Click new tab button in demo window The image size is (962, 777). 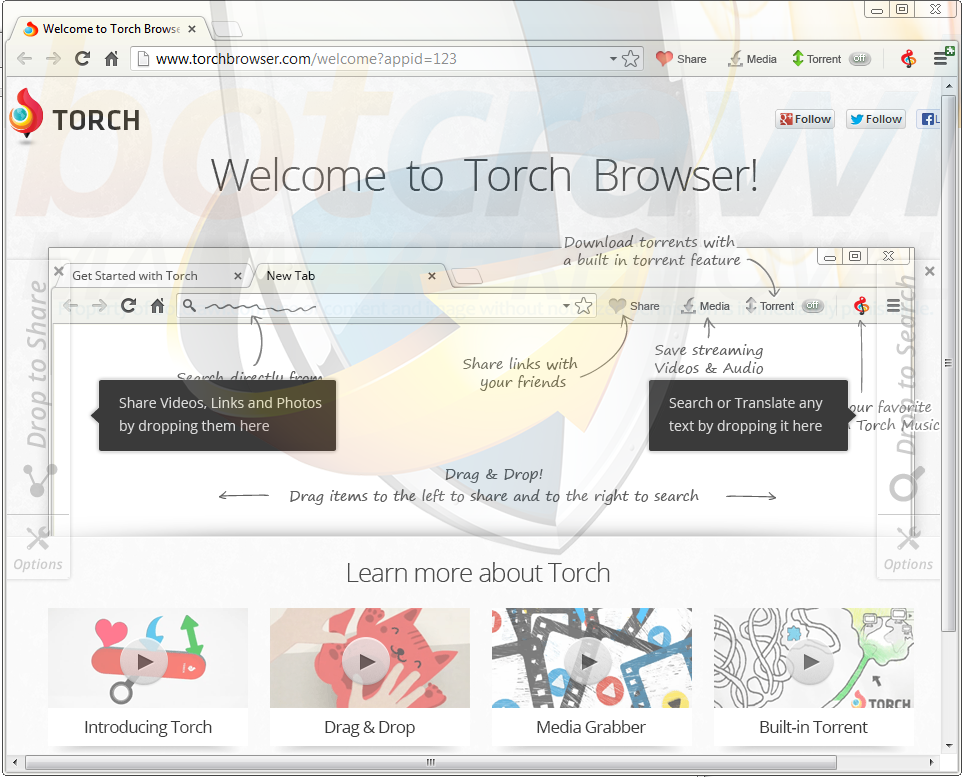(468, 276)
